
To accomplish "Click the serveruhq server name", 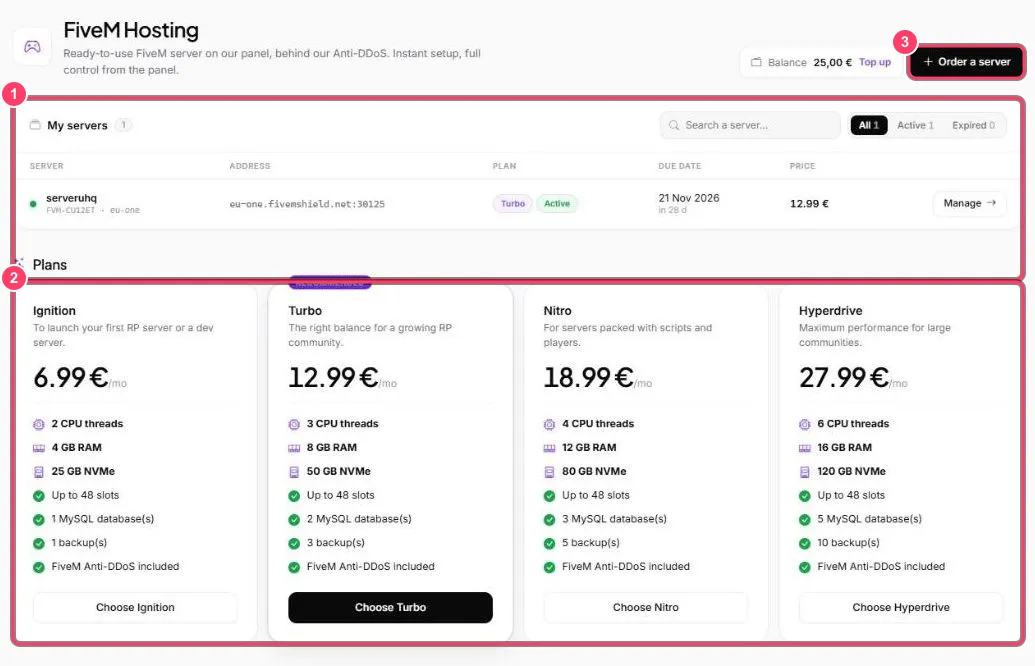I will (71, 198).
